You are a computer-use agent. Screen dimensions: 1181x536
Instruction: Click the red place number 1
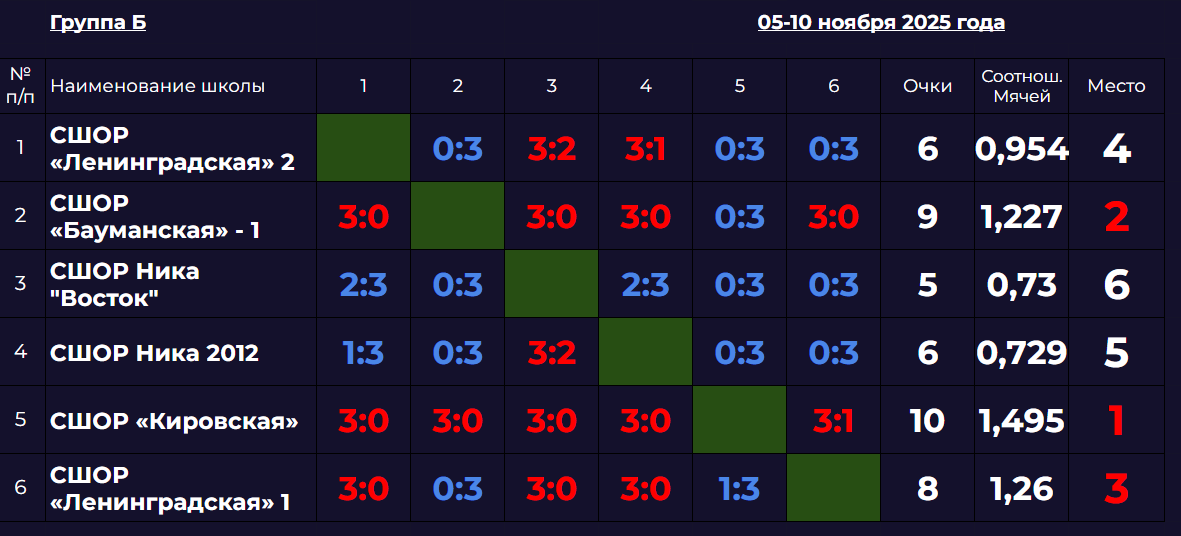pyautogui.click(x=1116, y=421)
